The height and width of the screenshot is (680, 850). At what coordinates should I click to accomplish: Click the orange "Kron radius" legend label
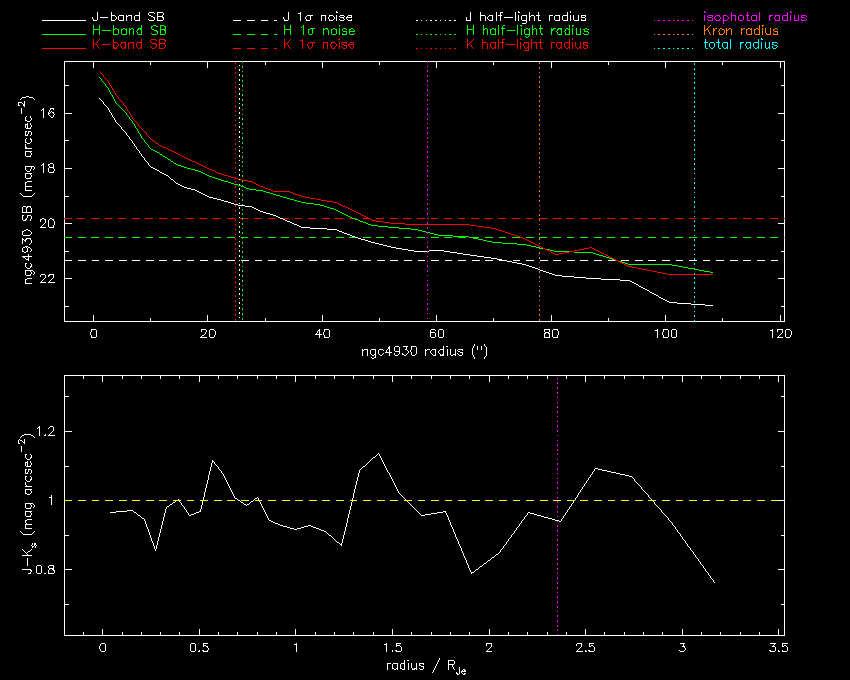tap(741, 31)
